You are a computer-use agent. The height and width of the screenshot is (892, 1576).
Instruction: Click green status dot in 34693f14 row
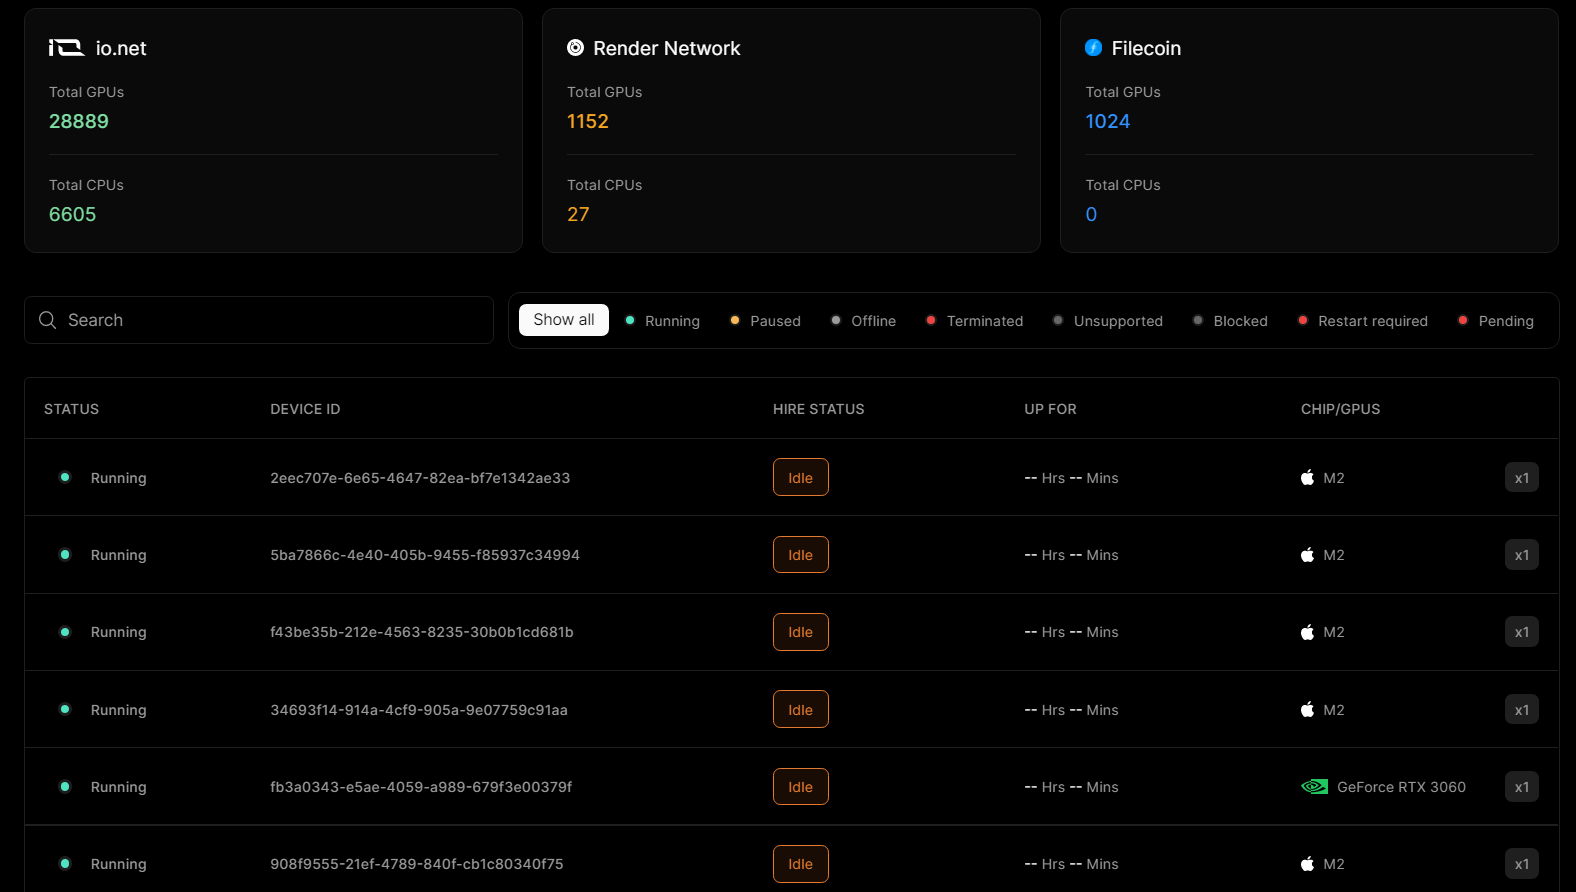tap(65, 709)
